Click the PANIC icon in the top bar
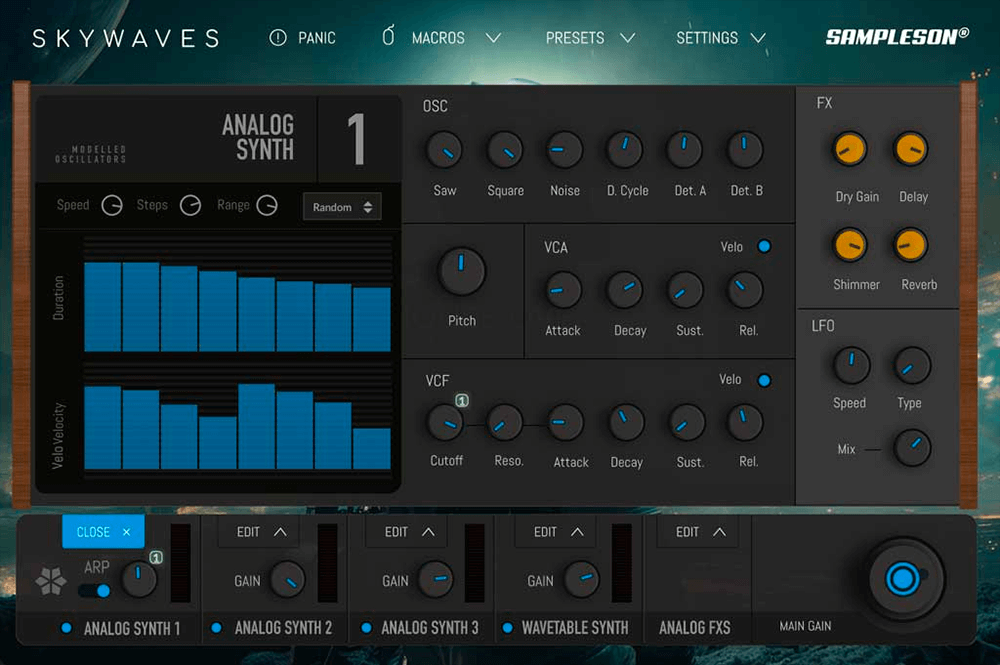The width and height of the screenshot is (1000, 665). (277, 37)
